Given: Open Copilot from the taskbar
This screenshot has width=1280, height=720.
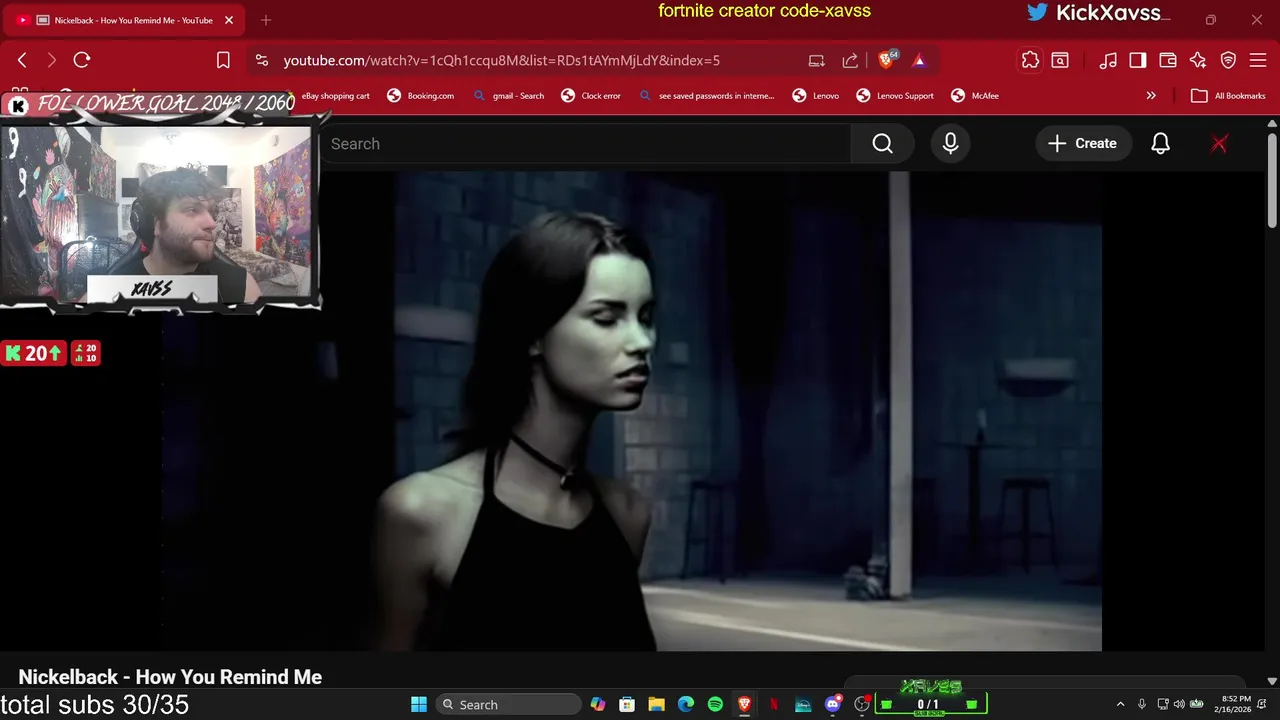Looking at the screenshot, I should [598, 704].
